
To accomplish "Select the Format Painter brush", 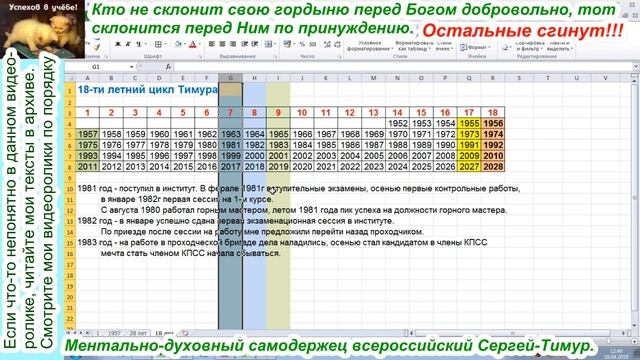I will 96,47.
